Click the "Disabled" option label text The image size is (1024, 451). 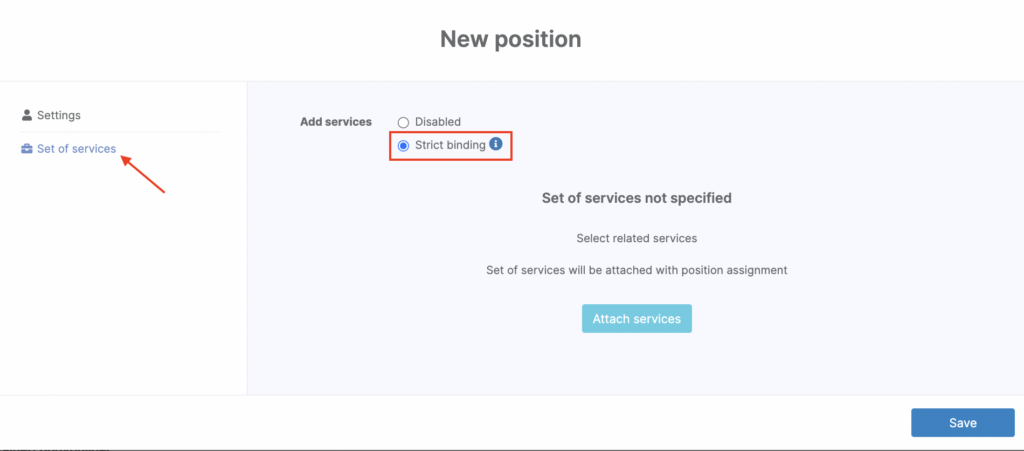(438, 122)
